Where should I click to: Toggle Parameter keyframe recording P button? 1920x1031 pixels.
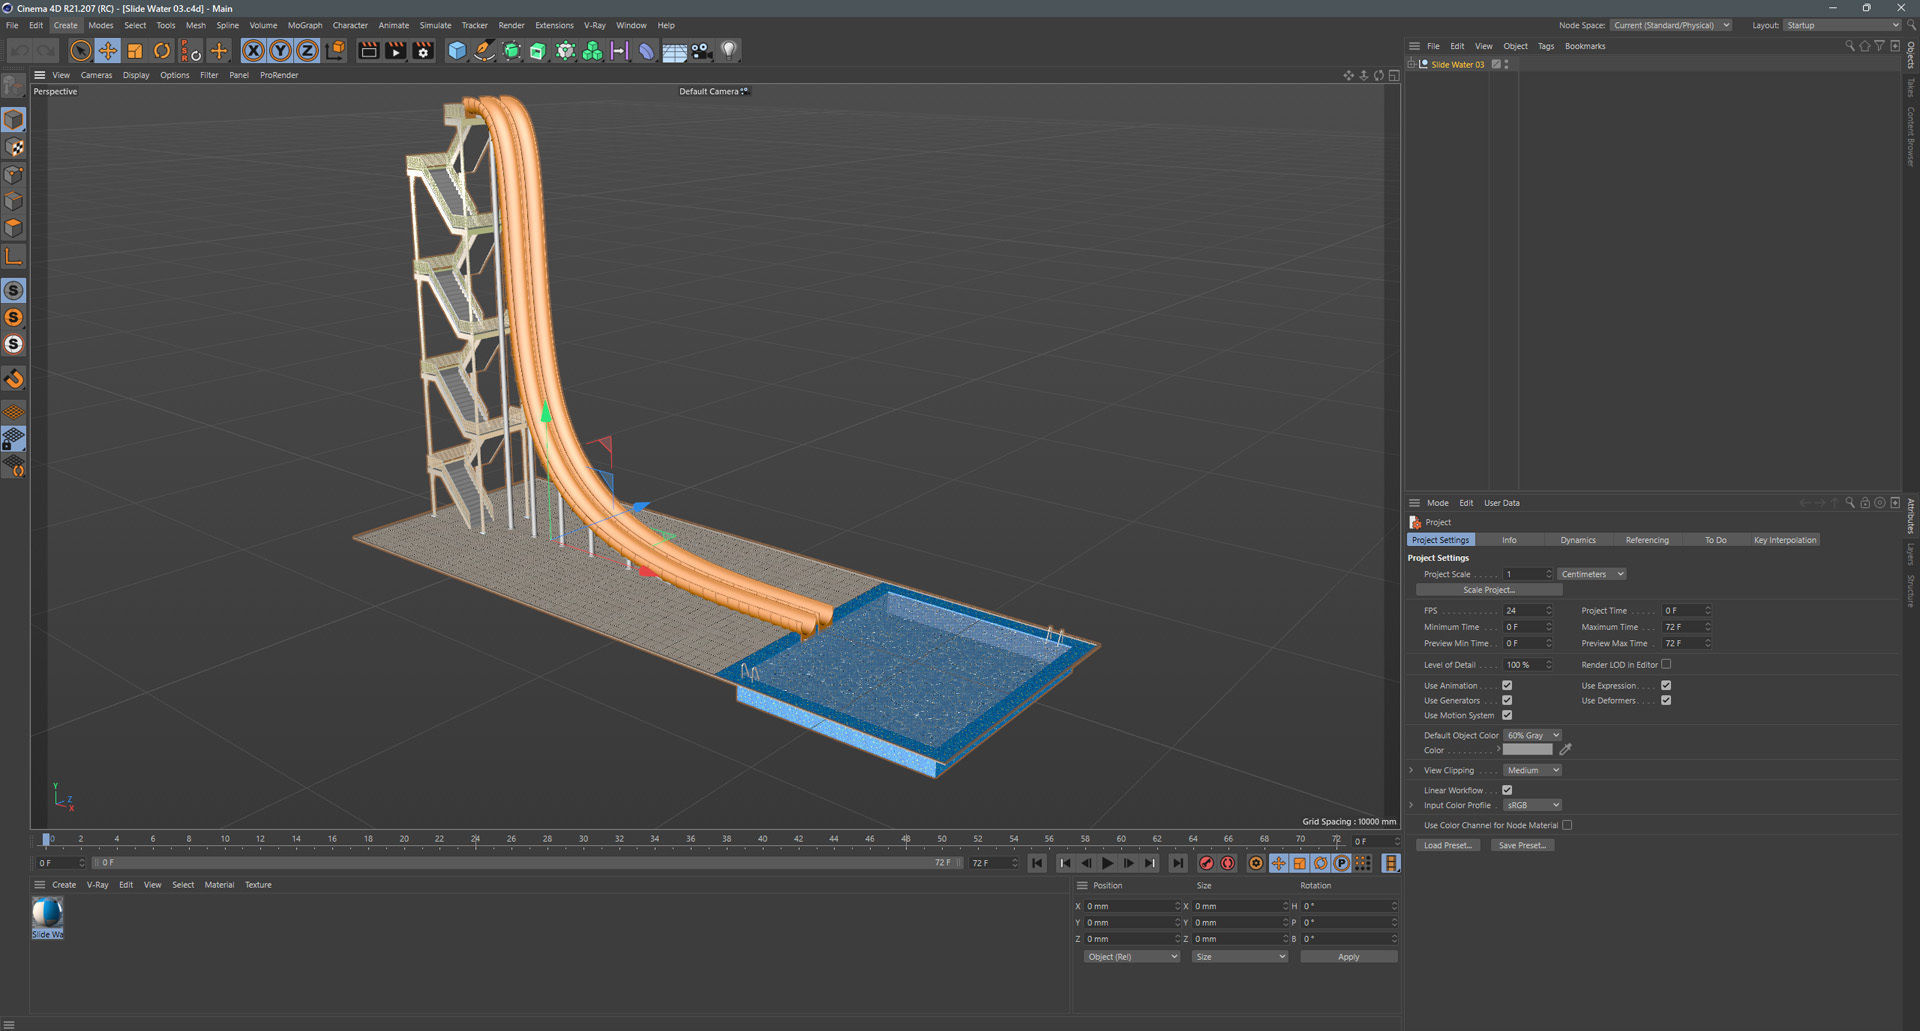(1342, 863)
